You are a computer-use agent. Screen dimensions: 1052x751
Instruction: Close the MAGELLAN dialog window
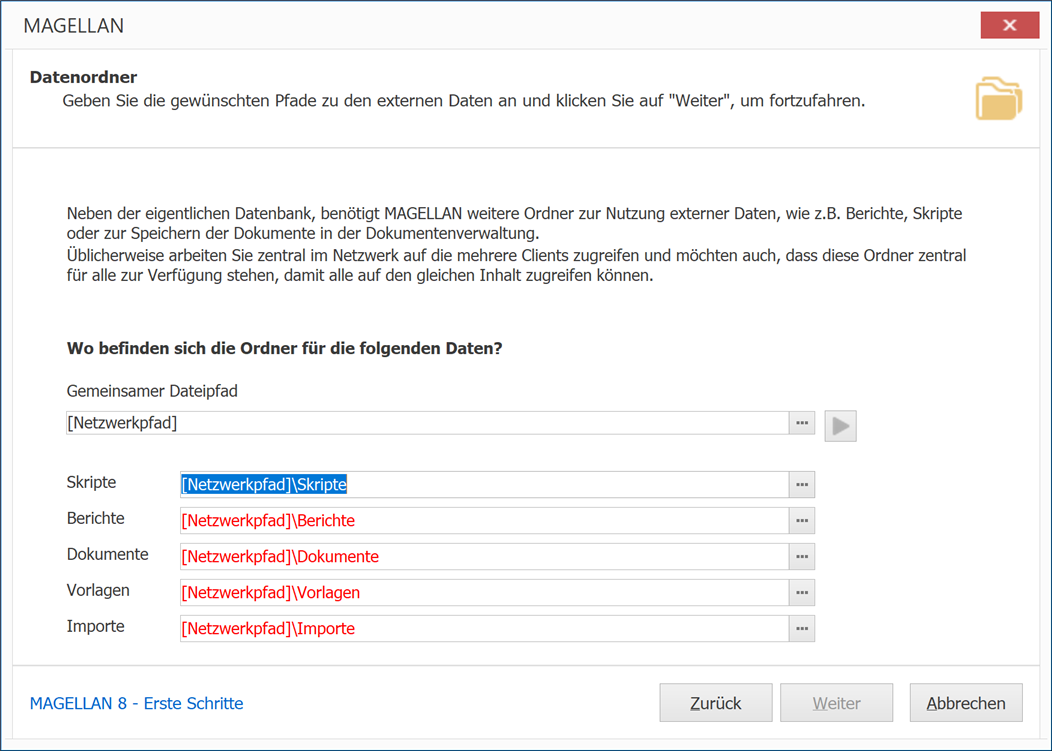pyautogui.click(x=1010, y=26)
